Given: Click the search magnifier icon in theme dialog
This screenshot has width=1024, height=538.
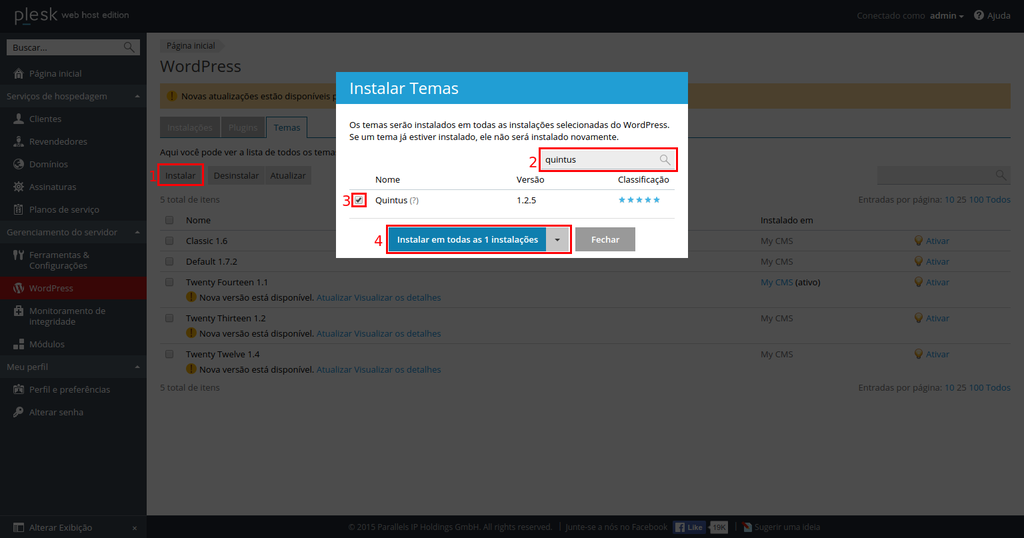Looking at the screenshot, I should (665, 160).
